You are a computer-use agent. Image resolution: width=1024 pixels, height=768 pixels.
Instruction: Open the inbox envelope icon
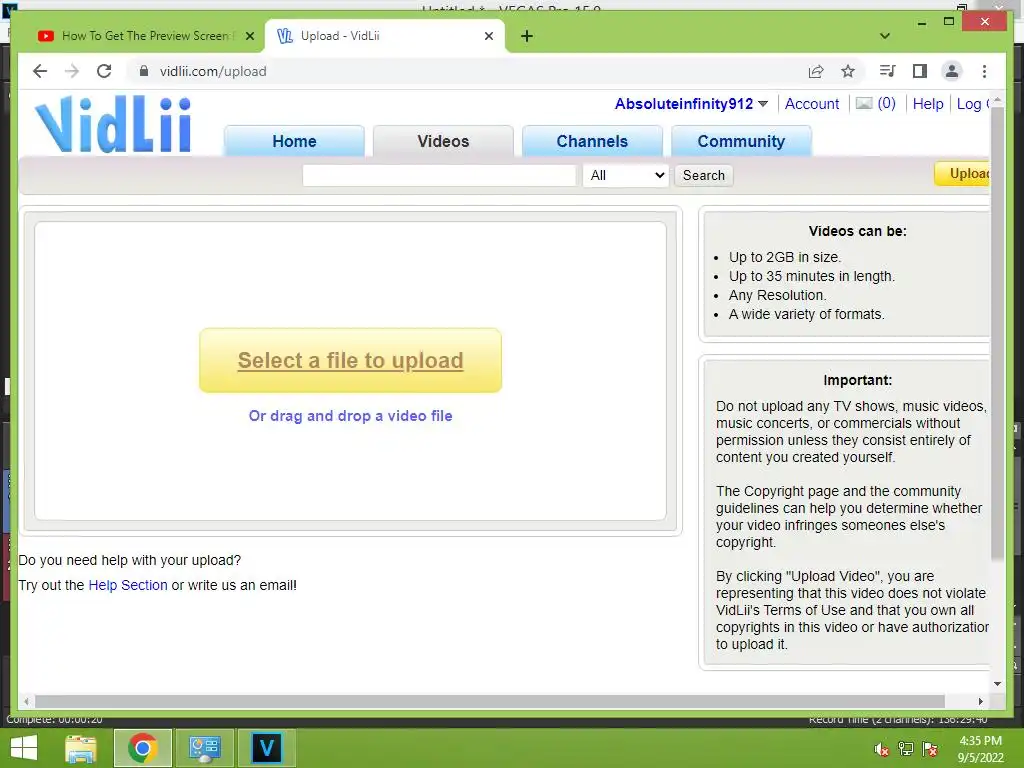point(864,103)
